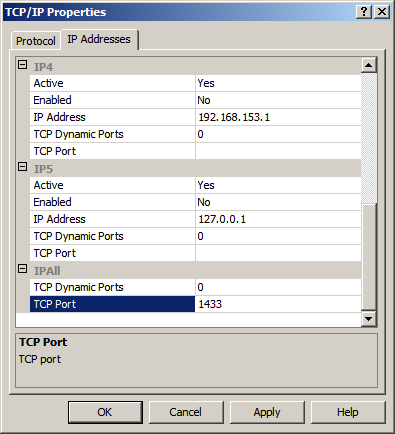Viewport: 395px width, 434px height.
Task: Collapse the IP4 section
Action: [x=22, y=65]
